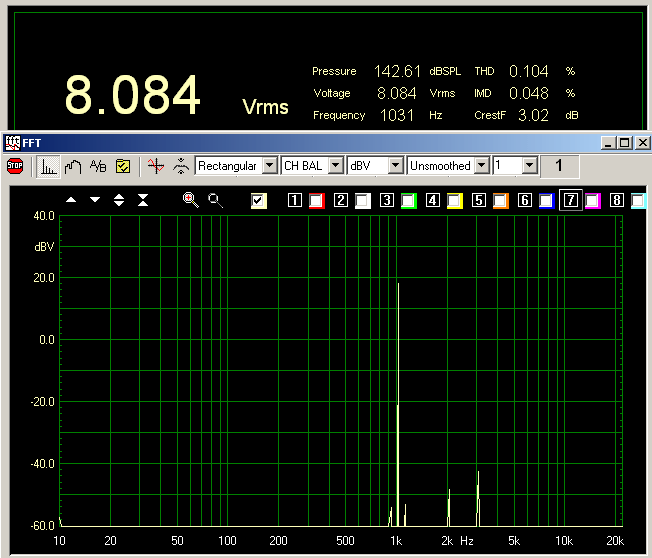Click the blue swatch for trace 6
This screenshot has width=652, height=558.
click(546, 201)
